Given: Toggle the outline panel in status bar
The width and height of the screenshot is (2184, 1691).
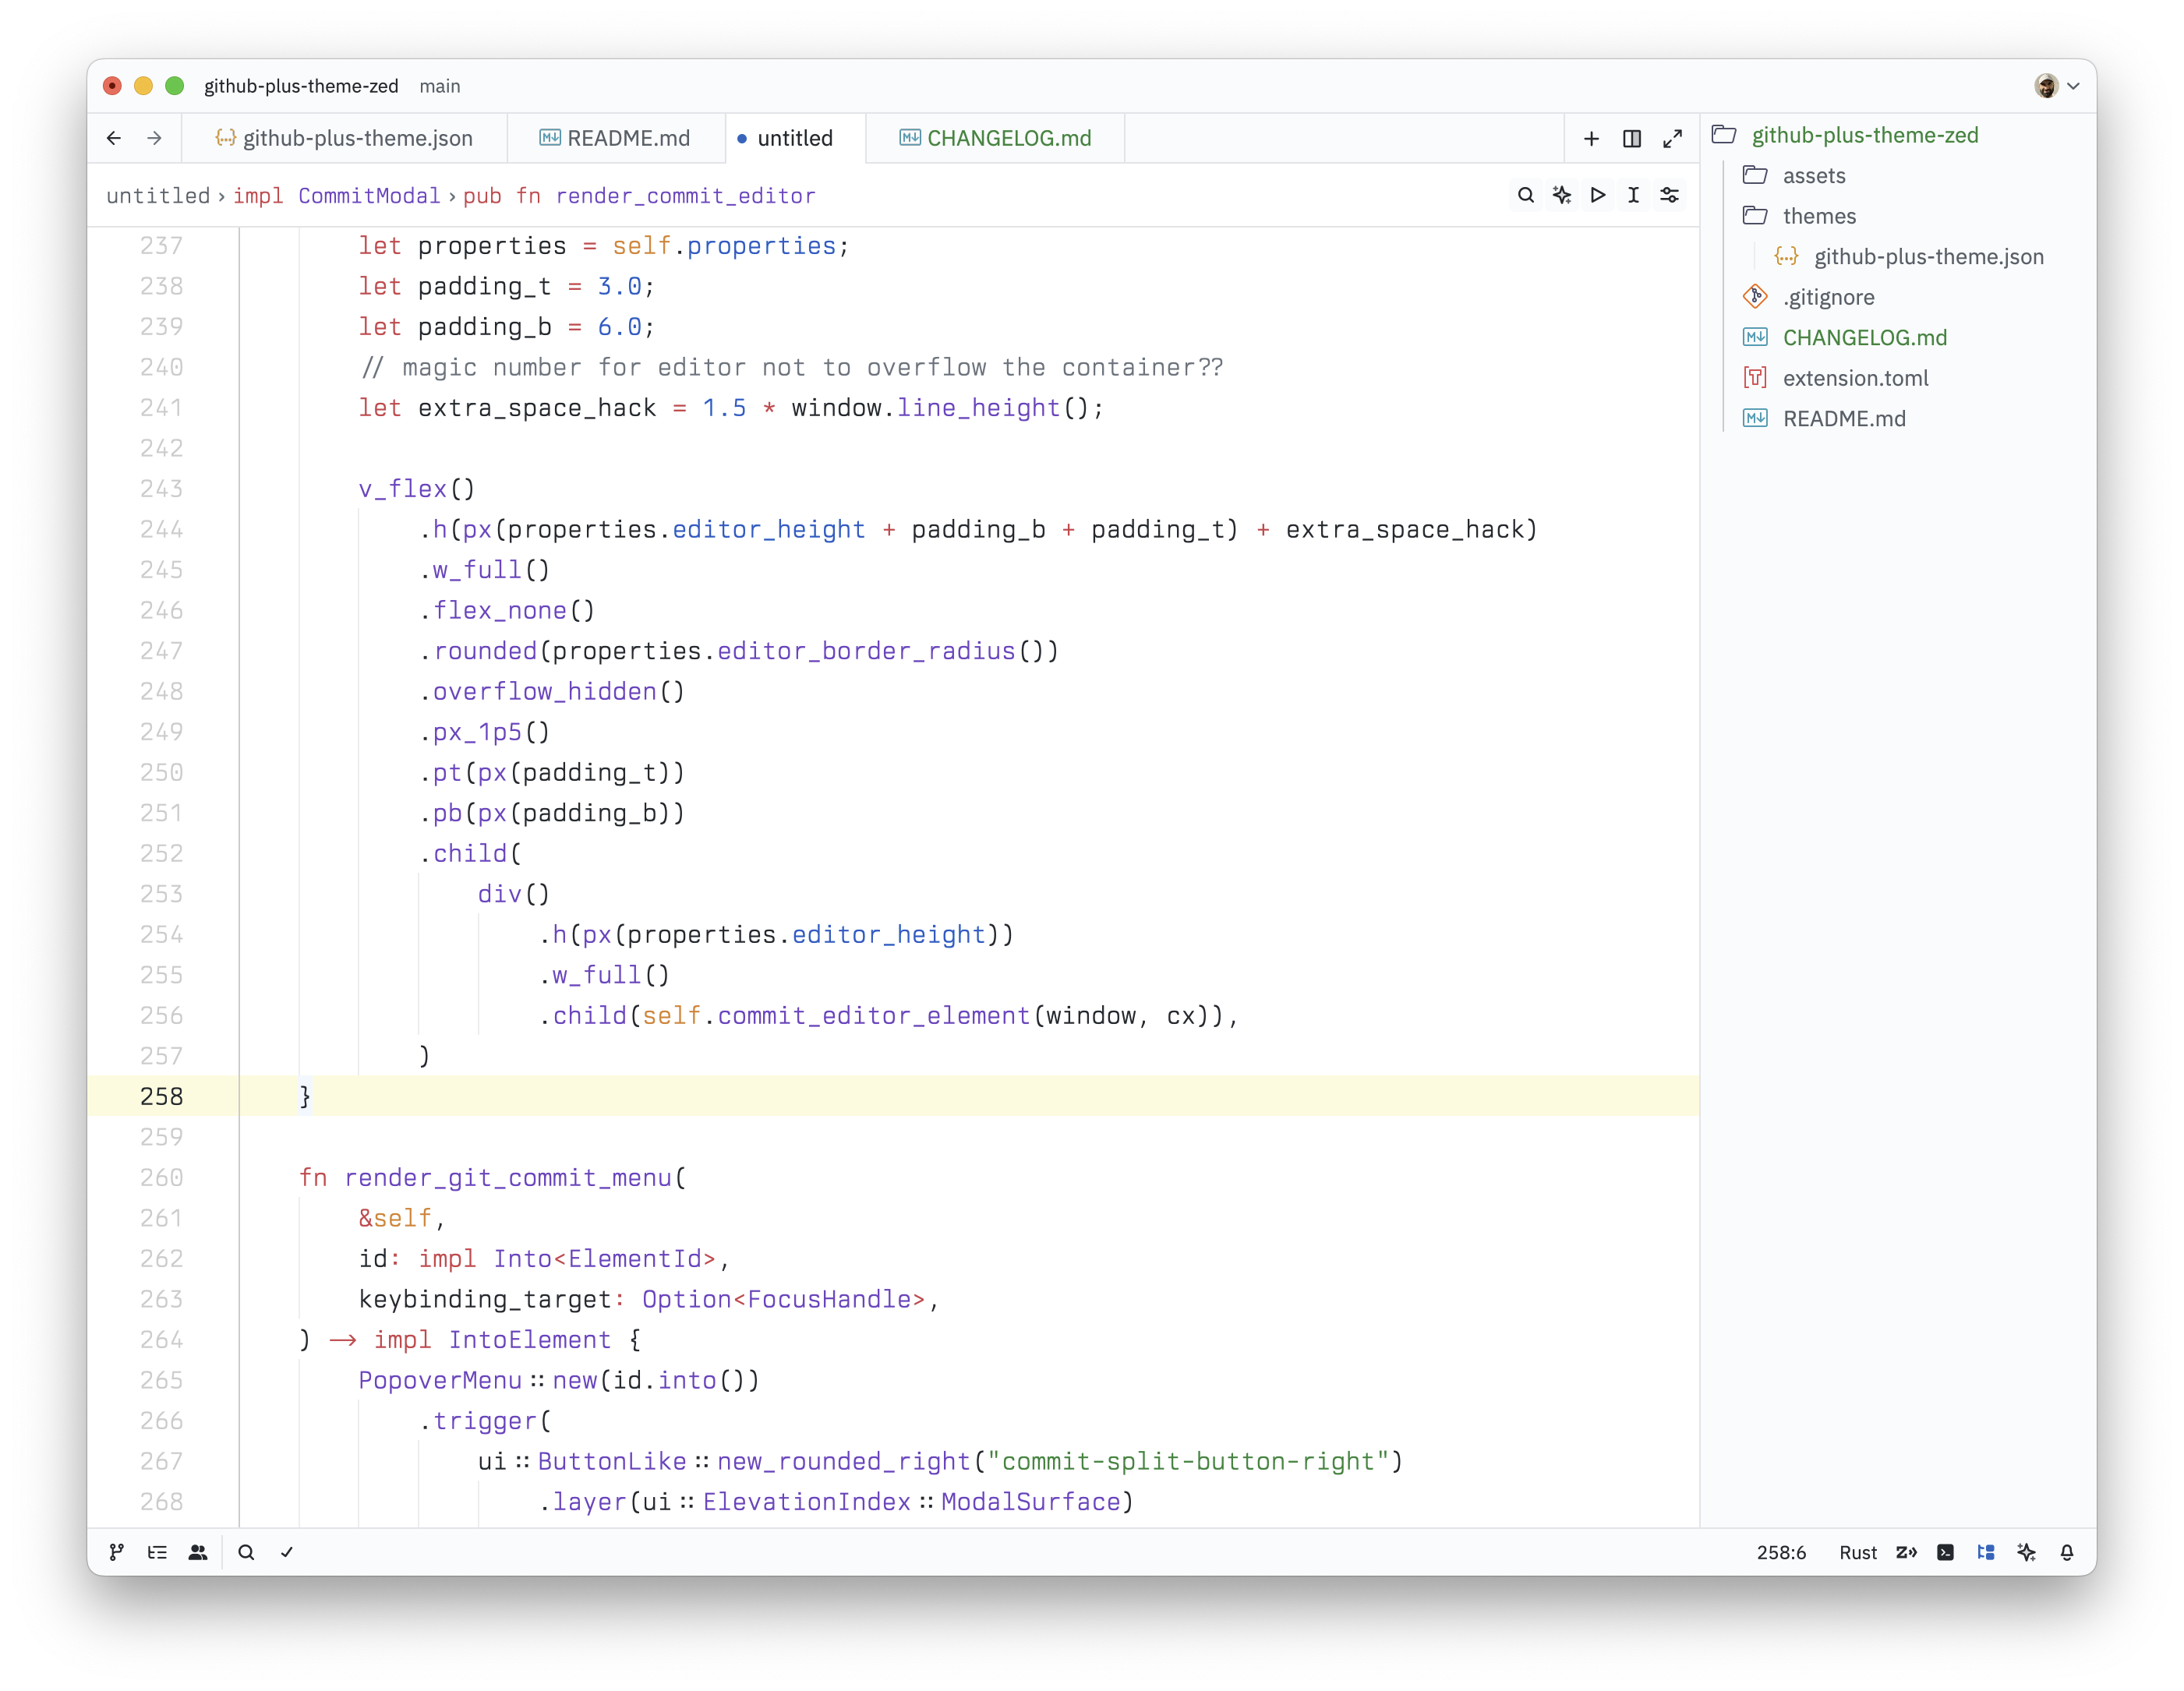Looking at the screenshot, I should (x=157, y=1552).
